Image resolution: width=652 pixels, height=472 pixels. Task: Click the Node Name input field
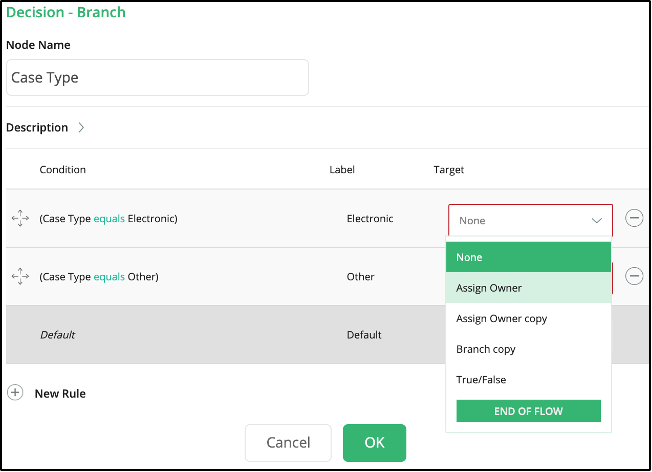point(157,77)
